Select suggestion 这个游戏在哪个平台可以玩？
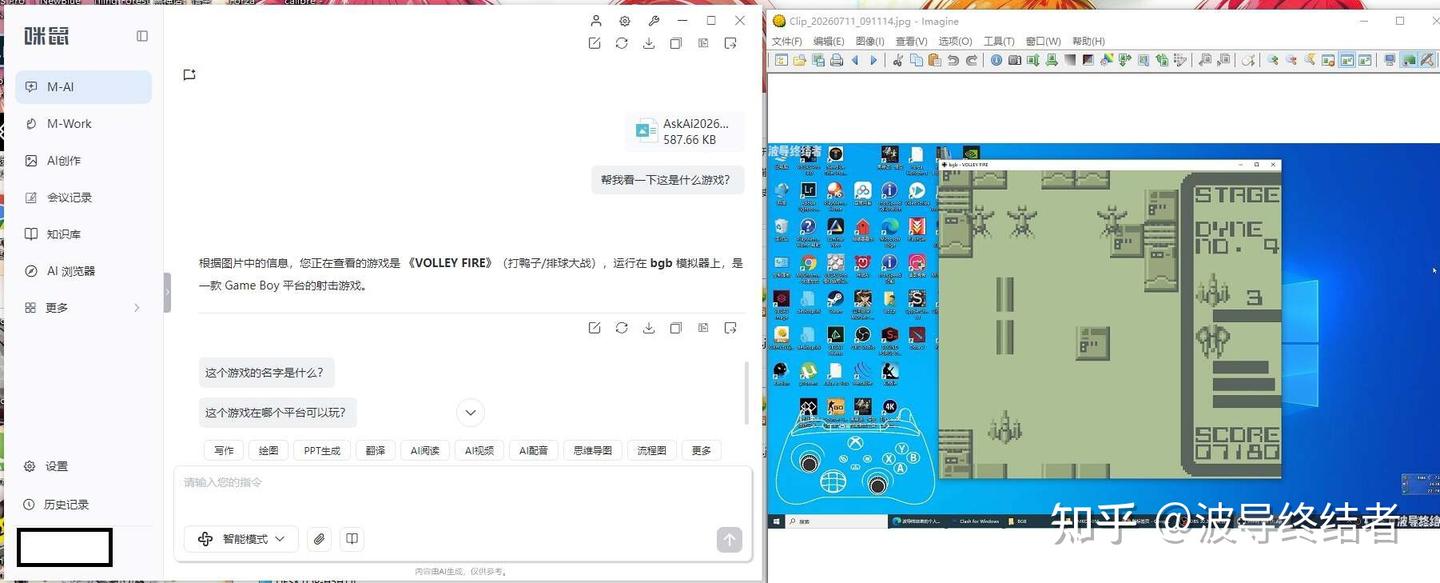 [x=278, y=412]
